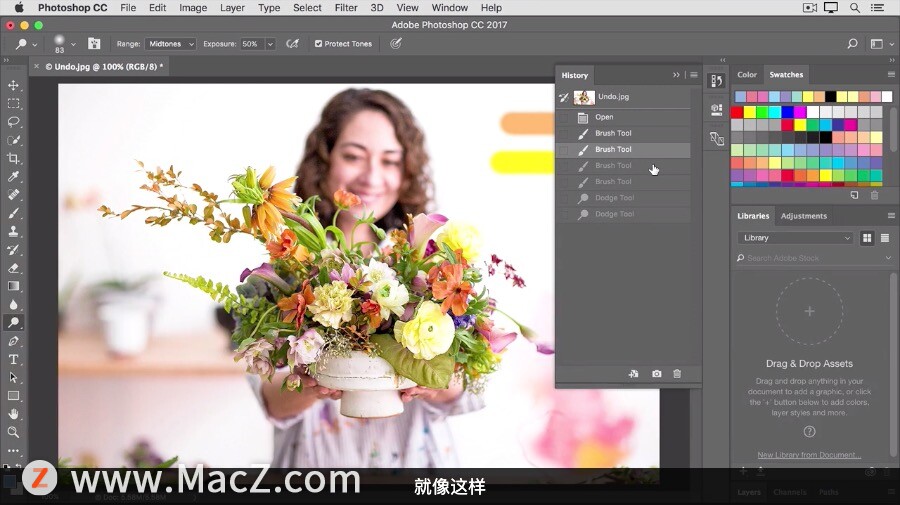The width and height of the screenshot is (900, 505).
Task: Select the Open history state
Action: pyautogui.click(x=623, y=117)
